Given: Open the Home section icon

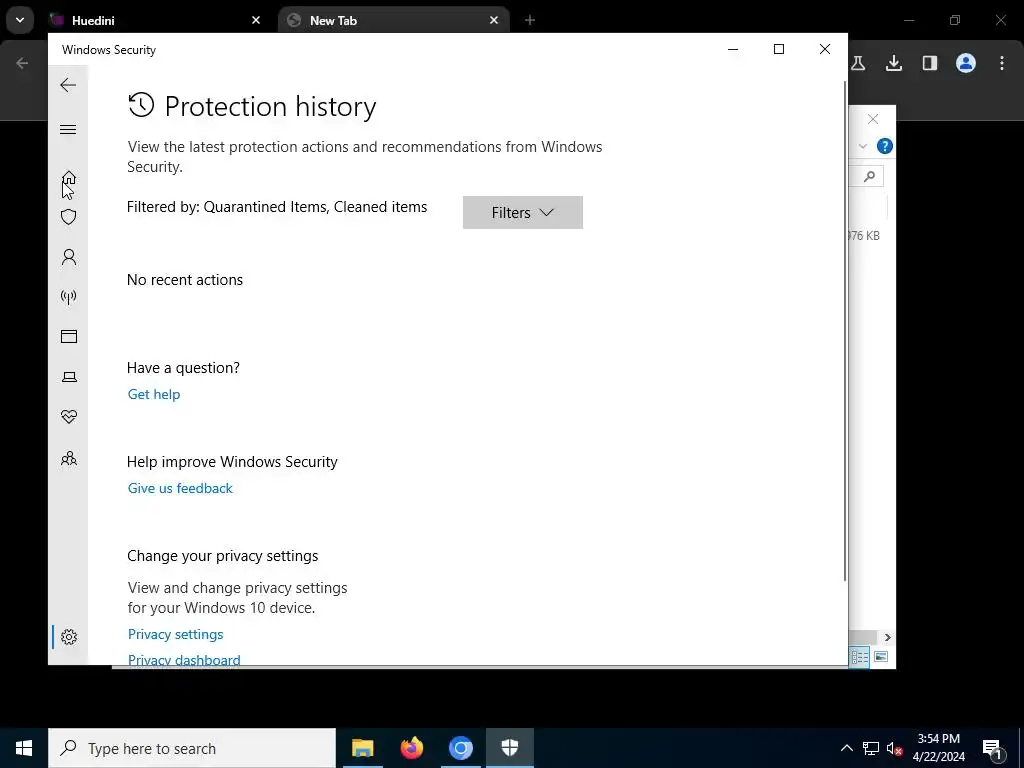Looking at the screenshot, I should [x=69, y=178].
